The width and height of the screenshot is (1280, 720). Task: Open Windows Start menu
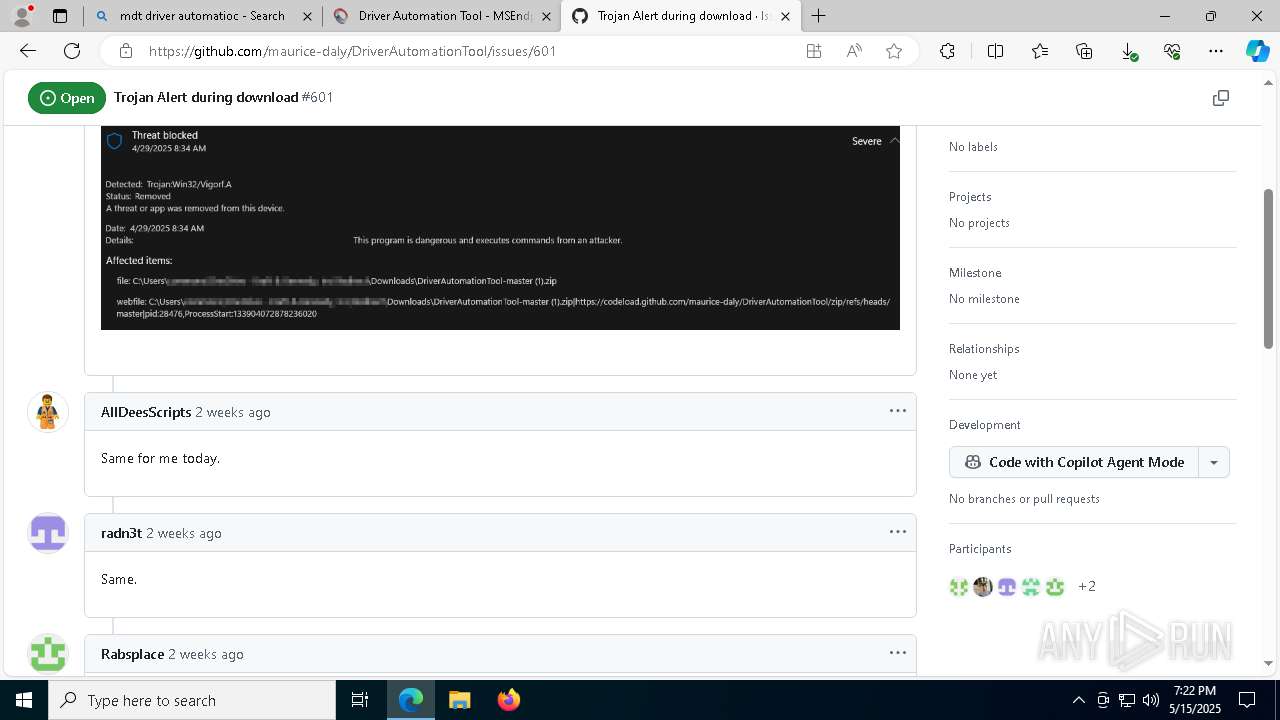24,700
